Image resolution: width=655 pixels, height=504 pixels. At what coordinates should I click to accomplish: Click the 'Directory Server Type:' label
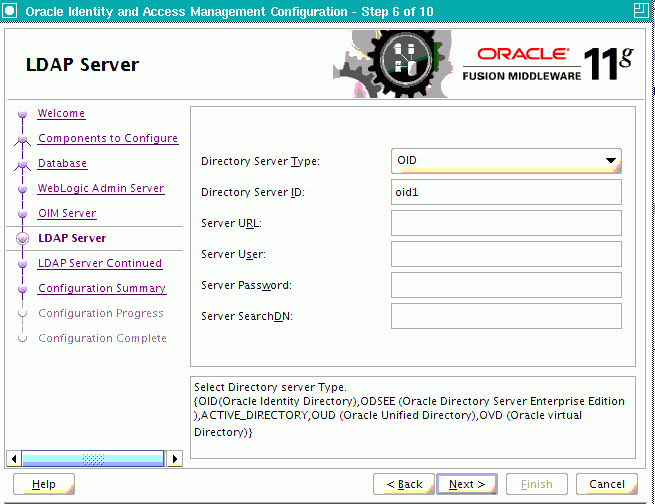(x=260, y=161)
